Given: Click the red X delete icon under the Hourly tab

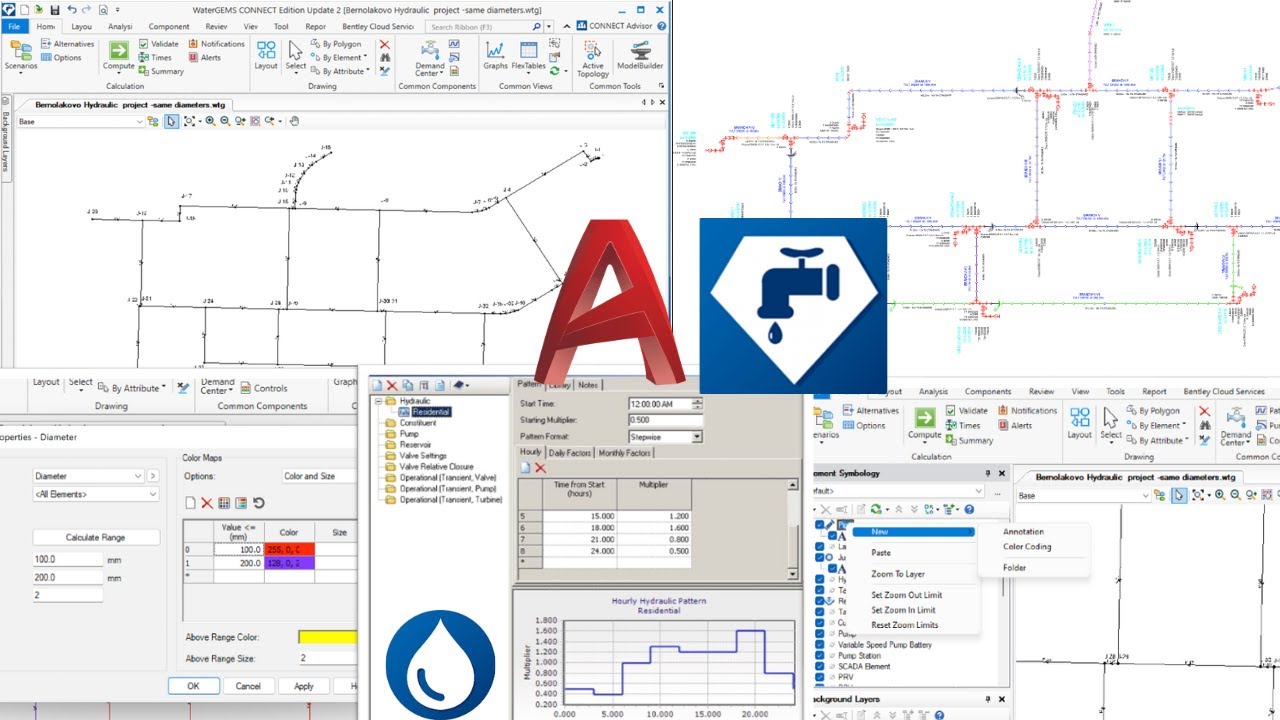Looking at the screenshot, I should (x=540, y=468).
